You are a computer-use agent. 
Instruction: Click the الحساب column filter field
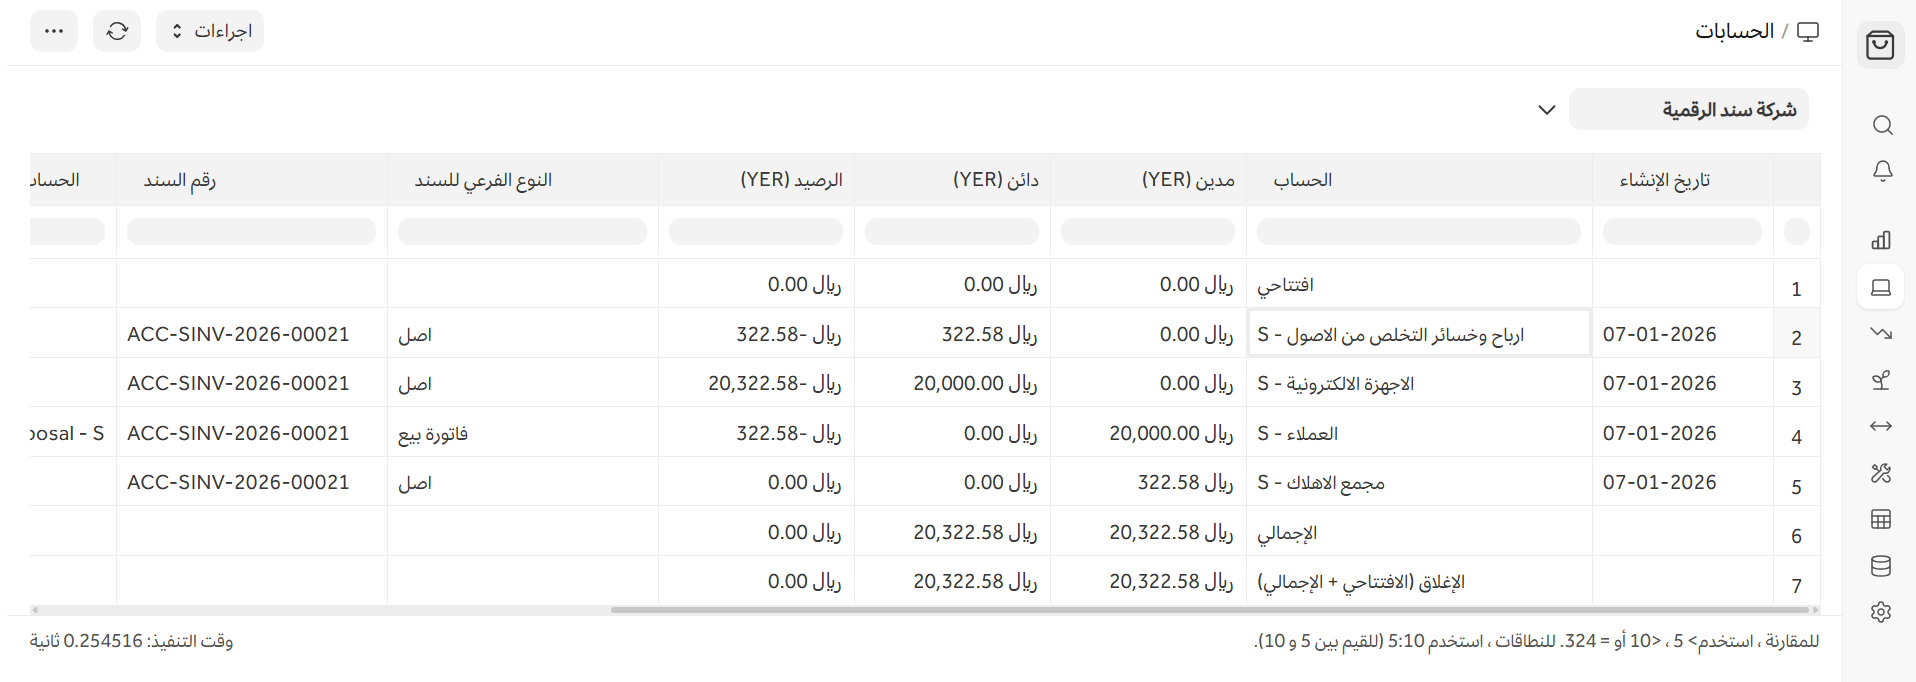[1418, 232]
